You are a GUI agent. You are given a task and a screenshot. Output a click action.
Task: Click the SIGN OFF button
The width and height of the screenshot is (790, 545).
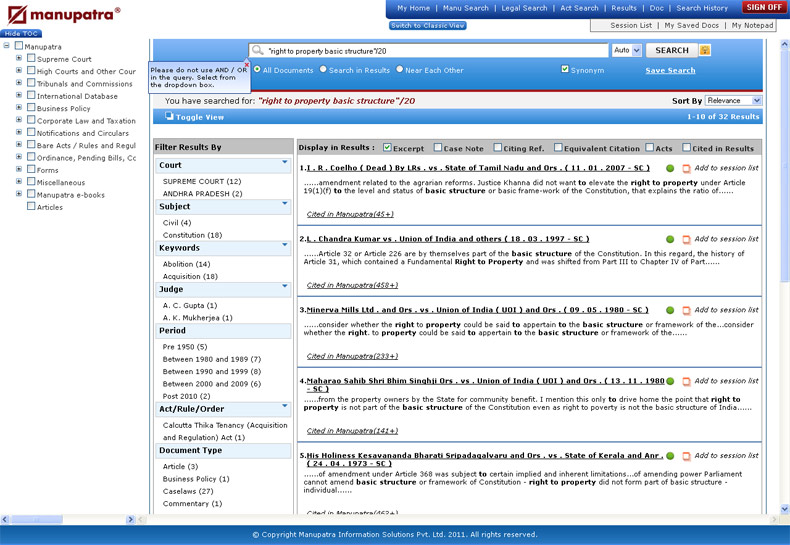764,7
